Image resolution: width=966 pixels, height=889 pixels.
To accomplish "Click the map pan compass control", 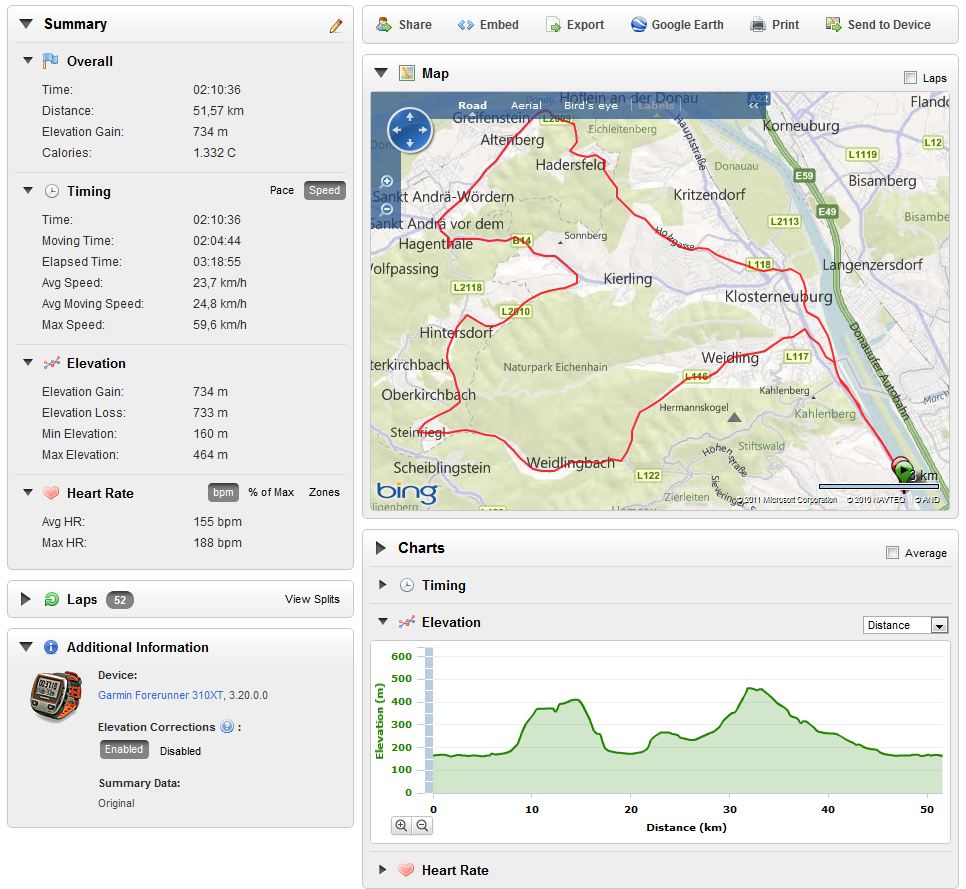I will point(409,130).
